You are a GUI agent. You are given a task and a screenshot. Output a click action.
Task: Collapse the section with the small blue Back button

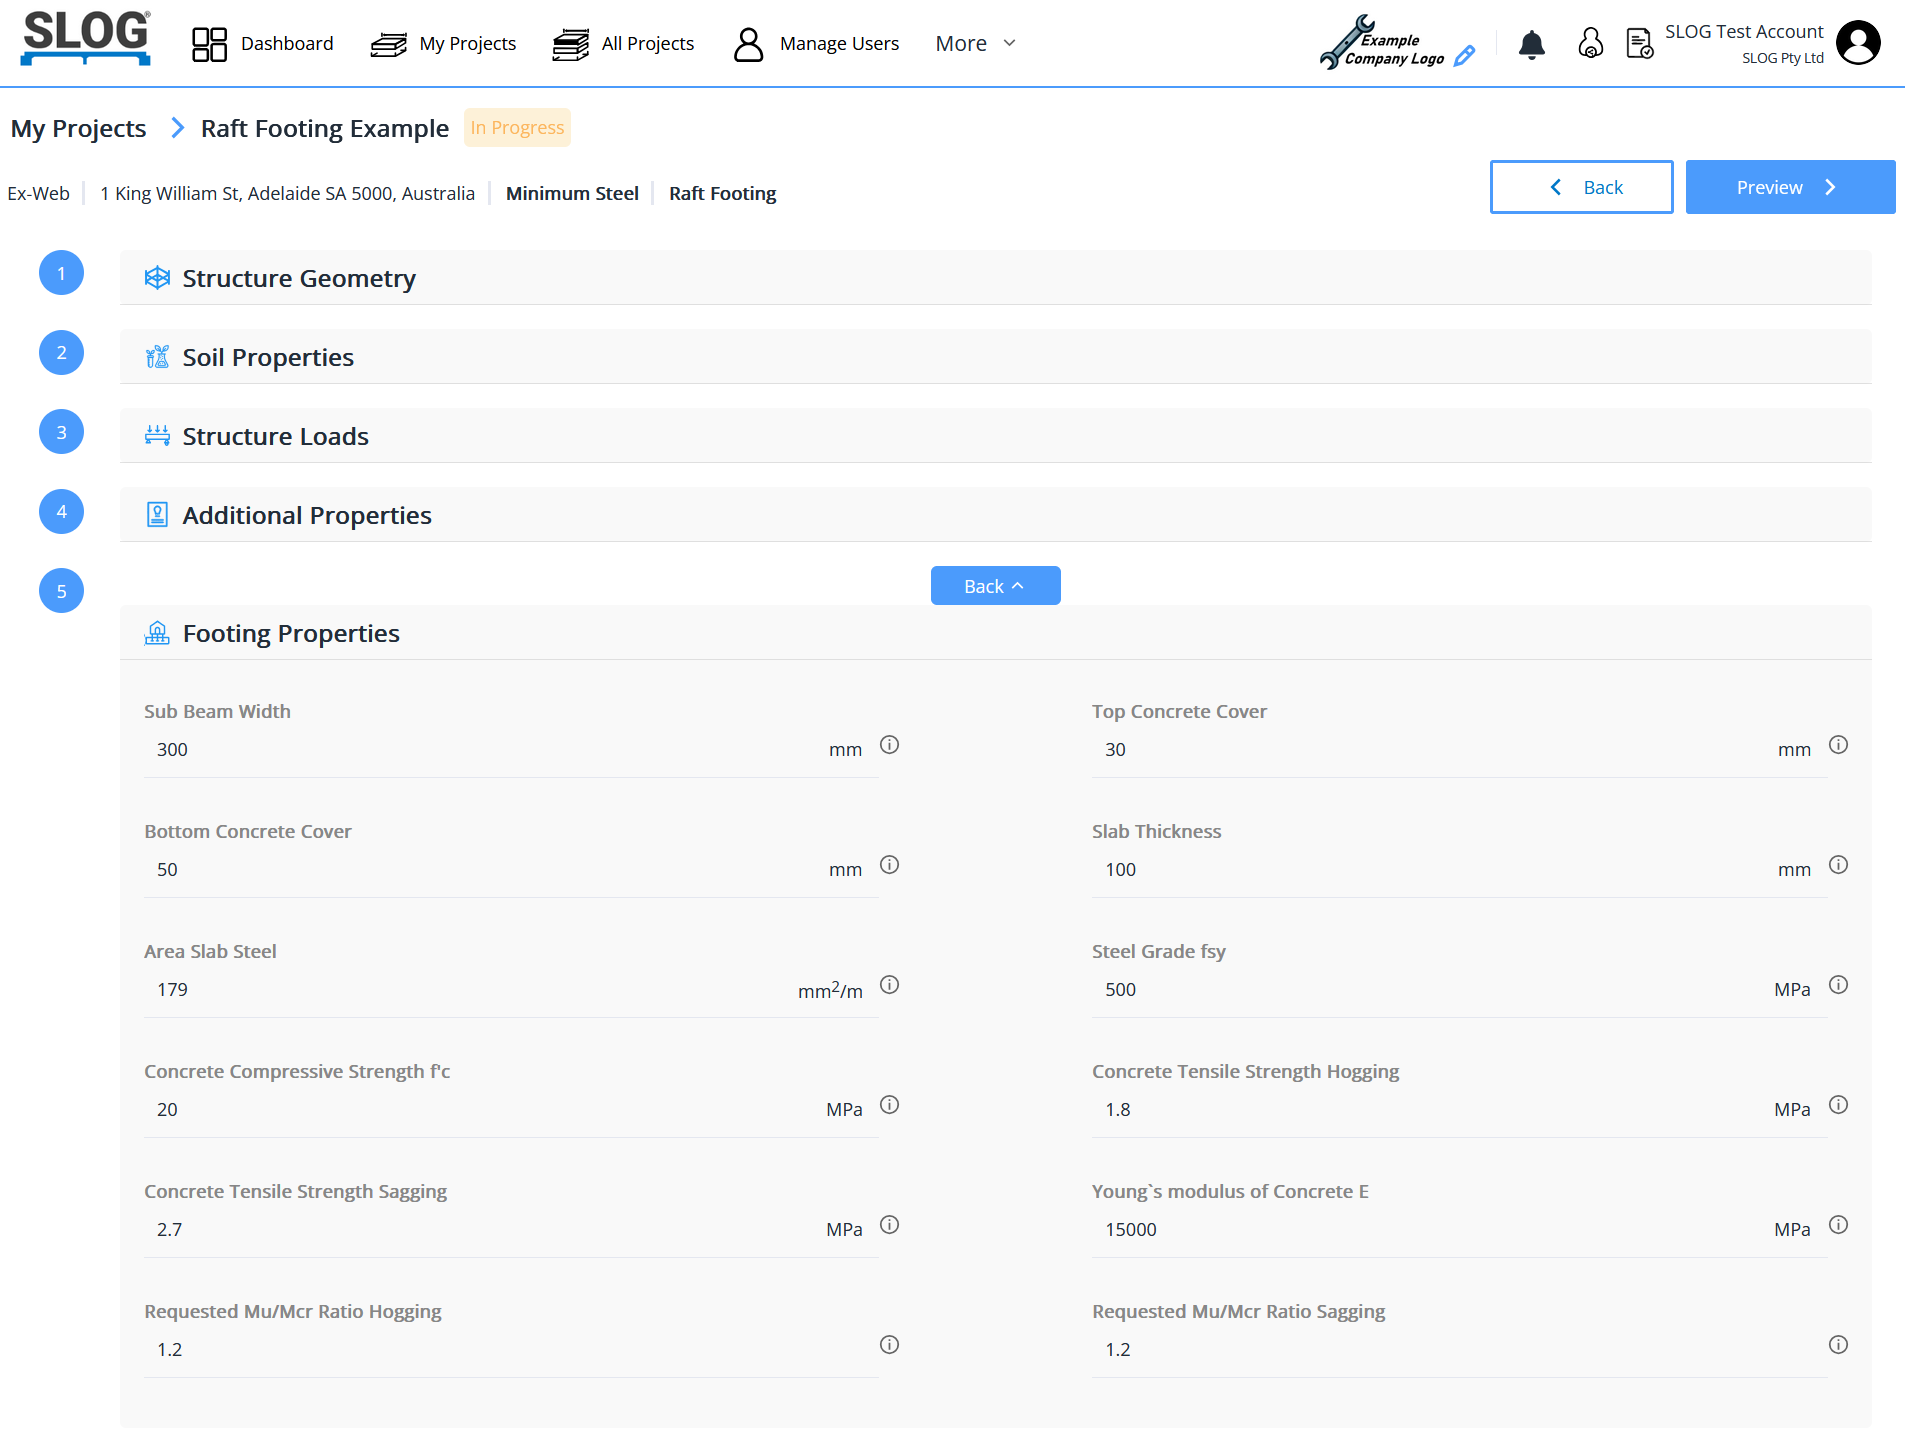click(994, 586)
